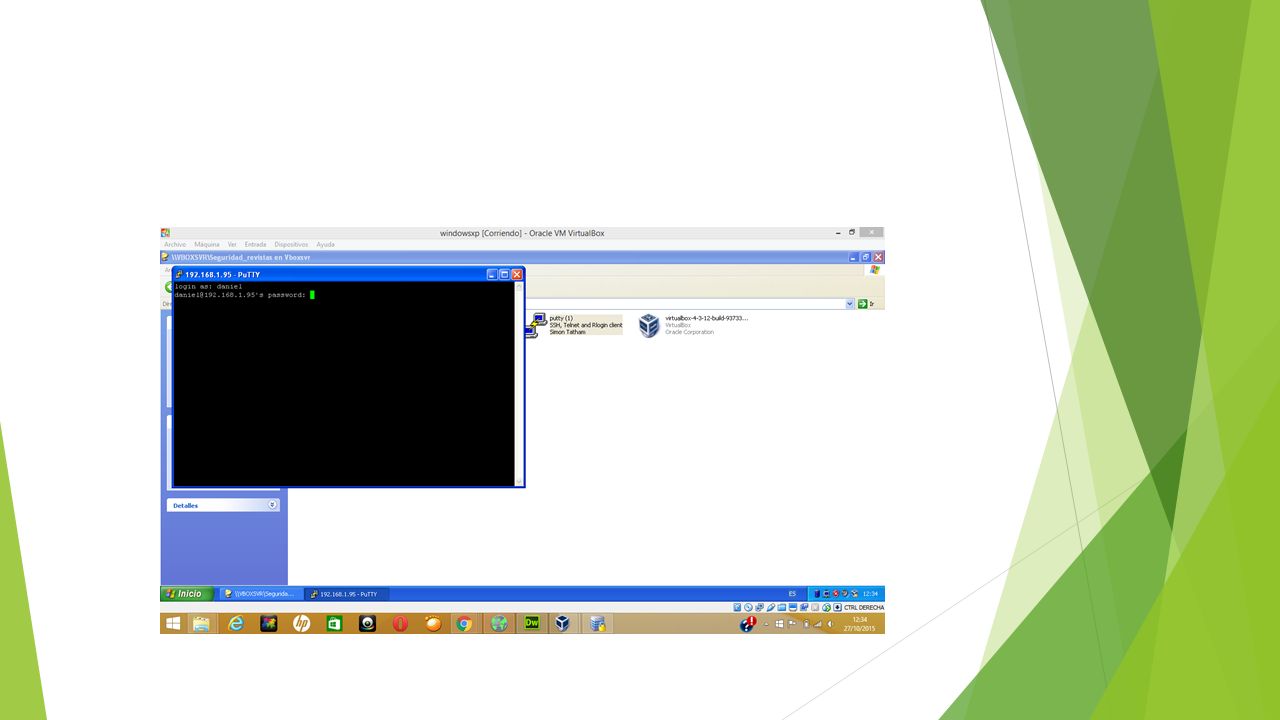Open the Archivo menu in VirtualBox
The height and width of the screenshot is (720, 1280).
pos(175,244)
